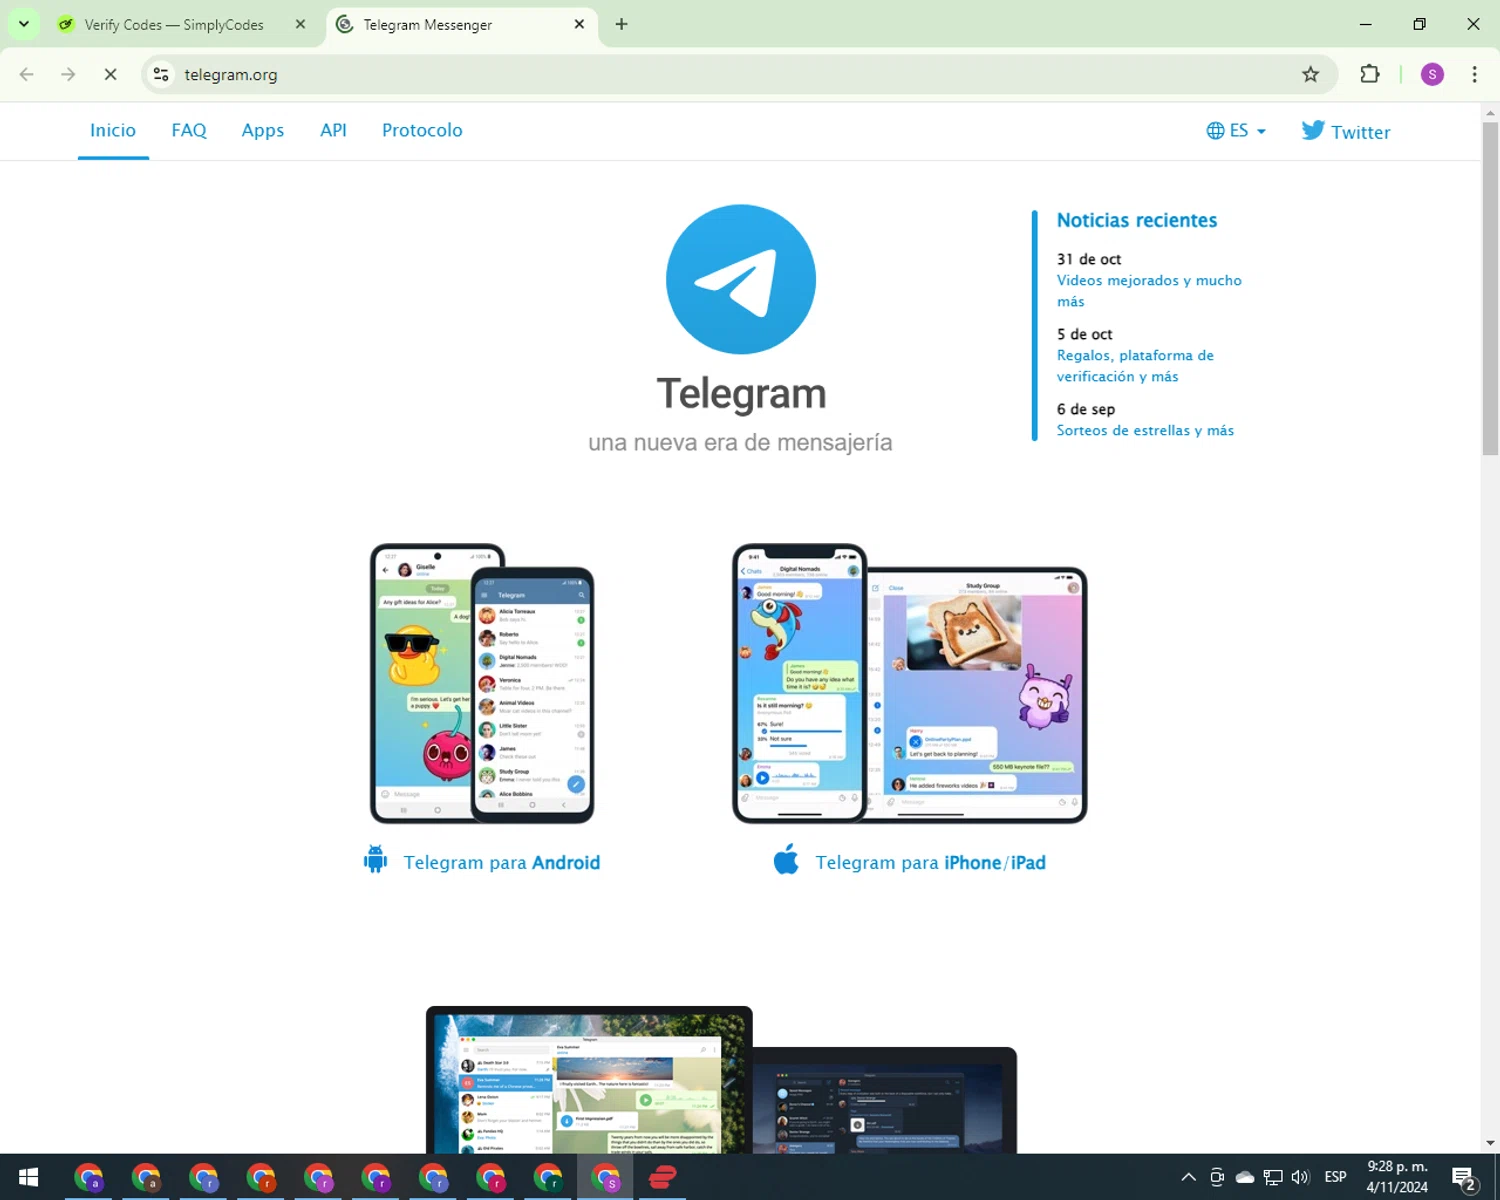Open the taskbar volume speaker icon
The height and width of the screenshot is (1200, 1500).
pos(1300,1177)
